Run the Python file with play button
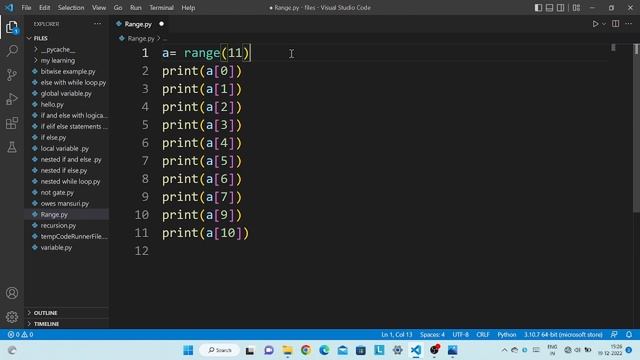The image size is (640, 360). (595, 24)
